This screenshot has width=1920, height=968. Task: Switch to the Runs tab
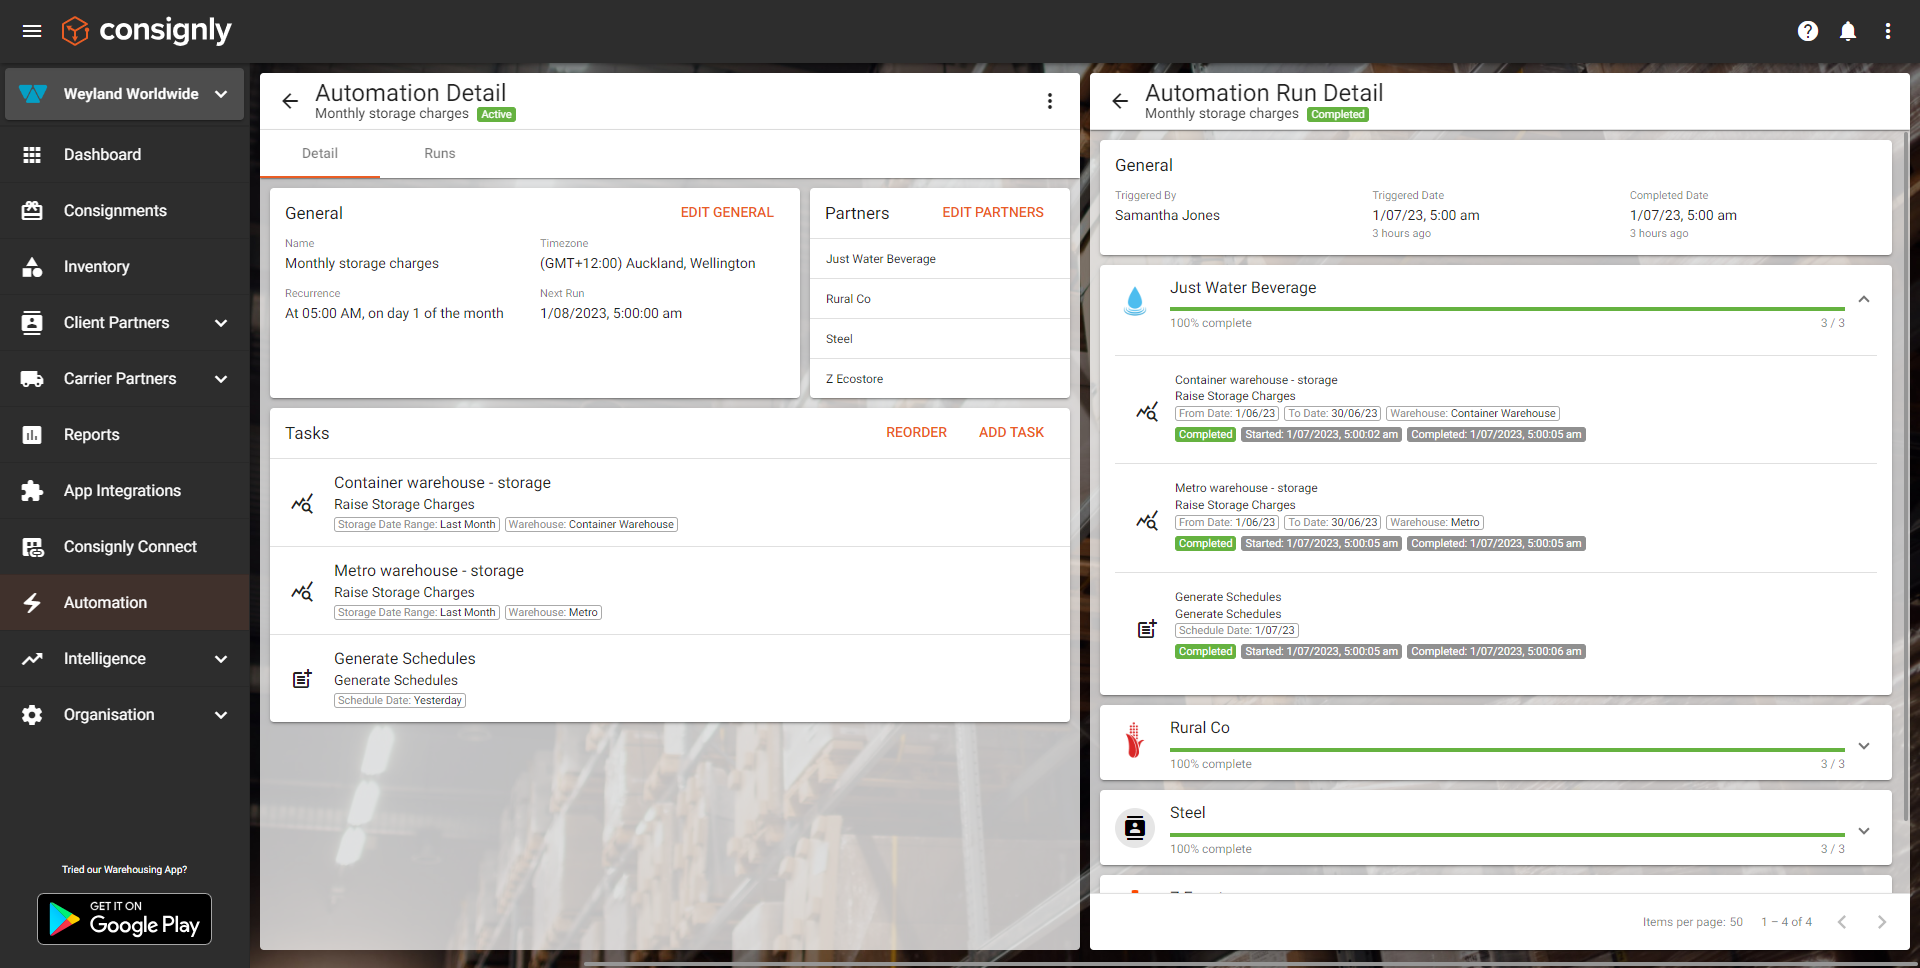click(x=439, y=154)
